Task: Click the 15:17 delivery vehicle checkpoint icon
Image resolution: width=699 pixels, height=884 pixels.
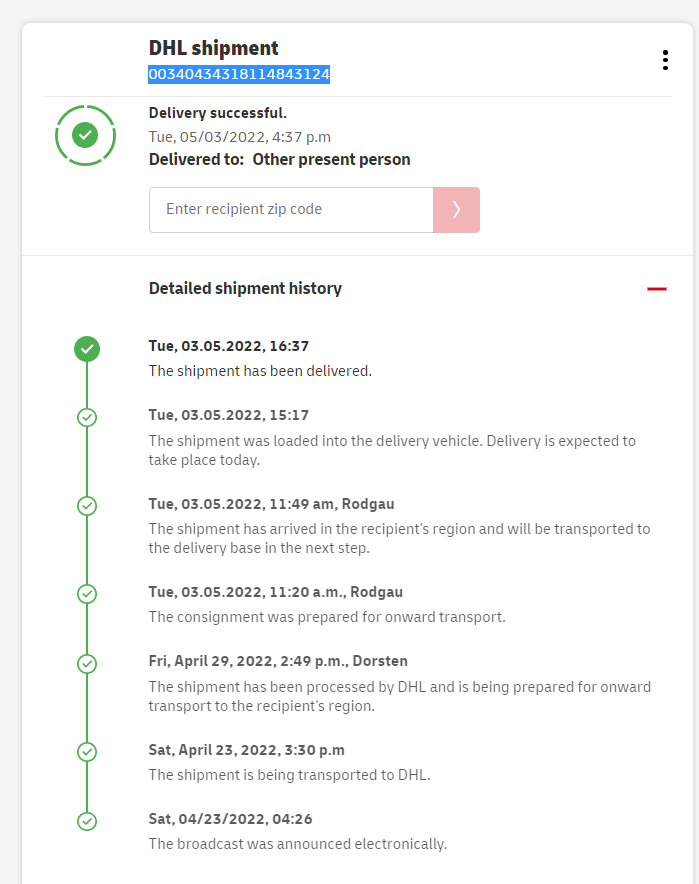Action: (87, 417)
